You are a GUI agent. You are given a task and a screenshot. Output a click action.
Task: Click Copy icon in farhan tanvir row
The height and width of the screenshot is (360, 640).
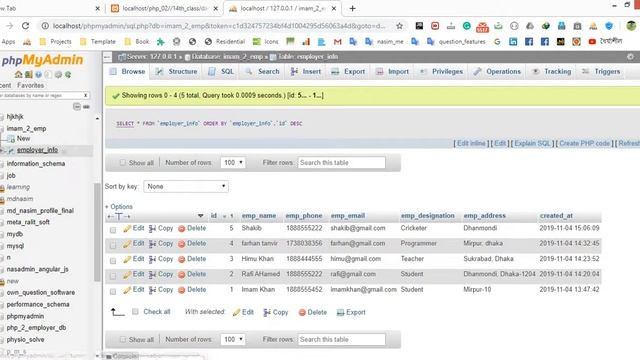(x=152, y=244)
